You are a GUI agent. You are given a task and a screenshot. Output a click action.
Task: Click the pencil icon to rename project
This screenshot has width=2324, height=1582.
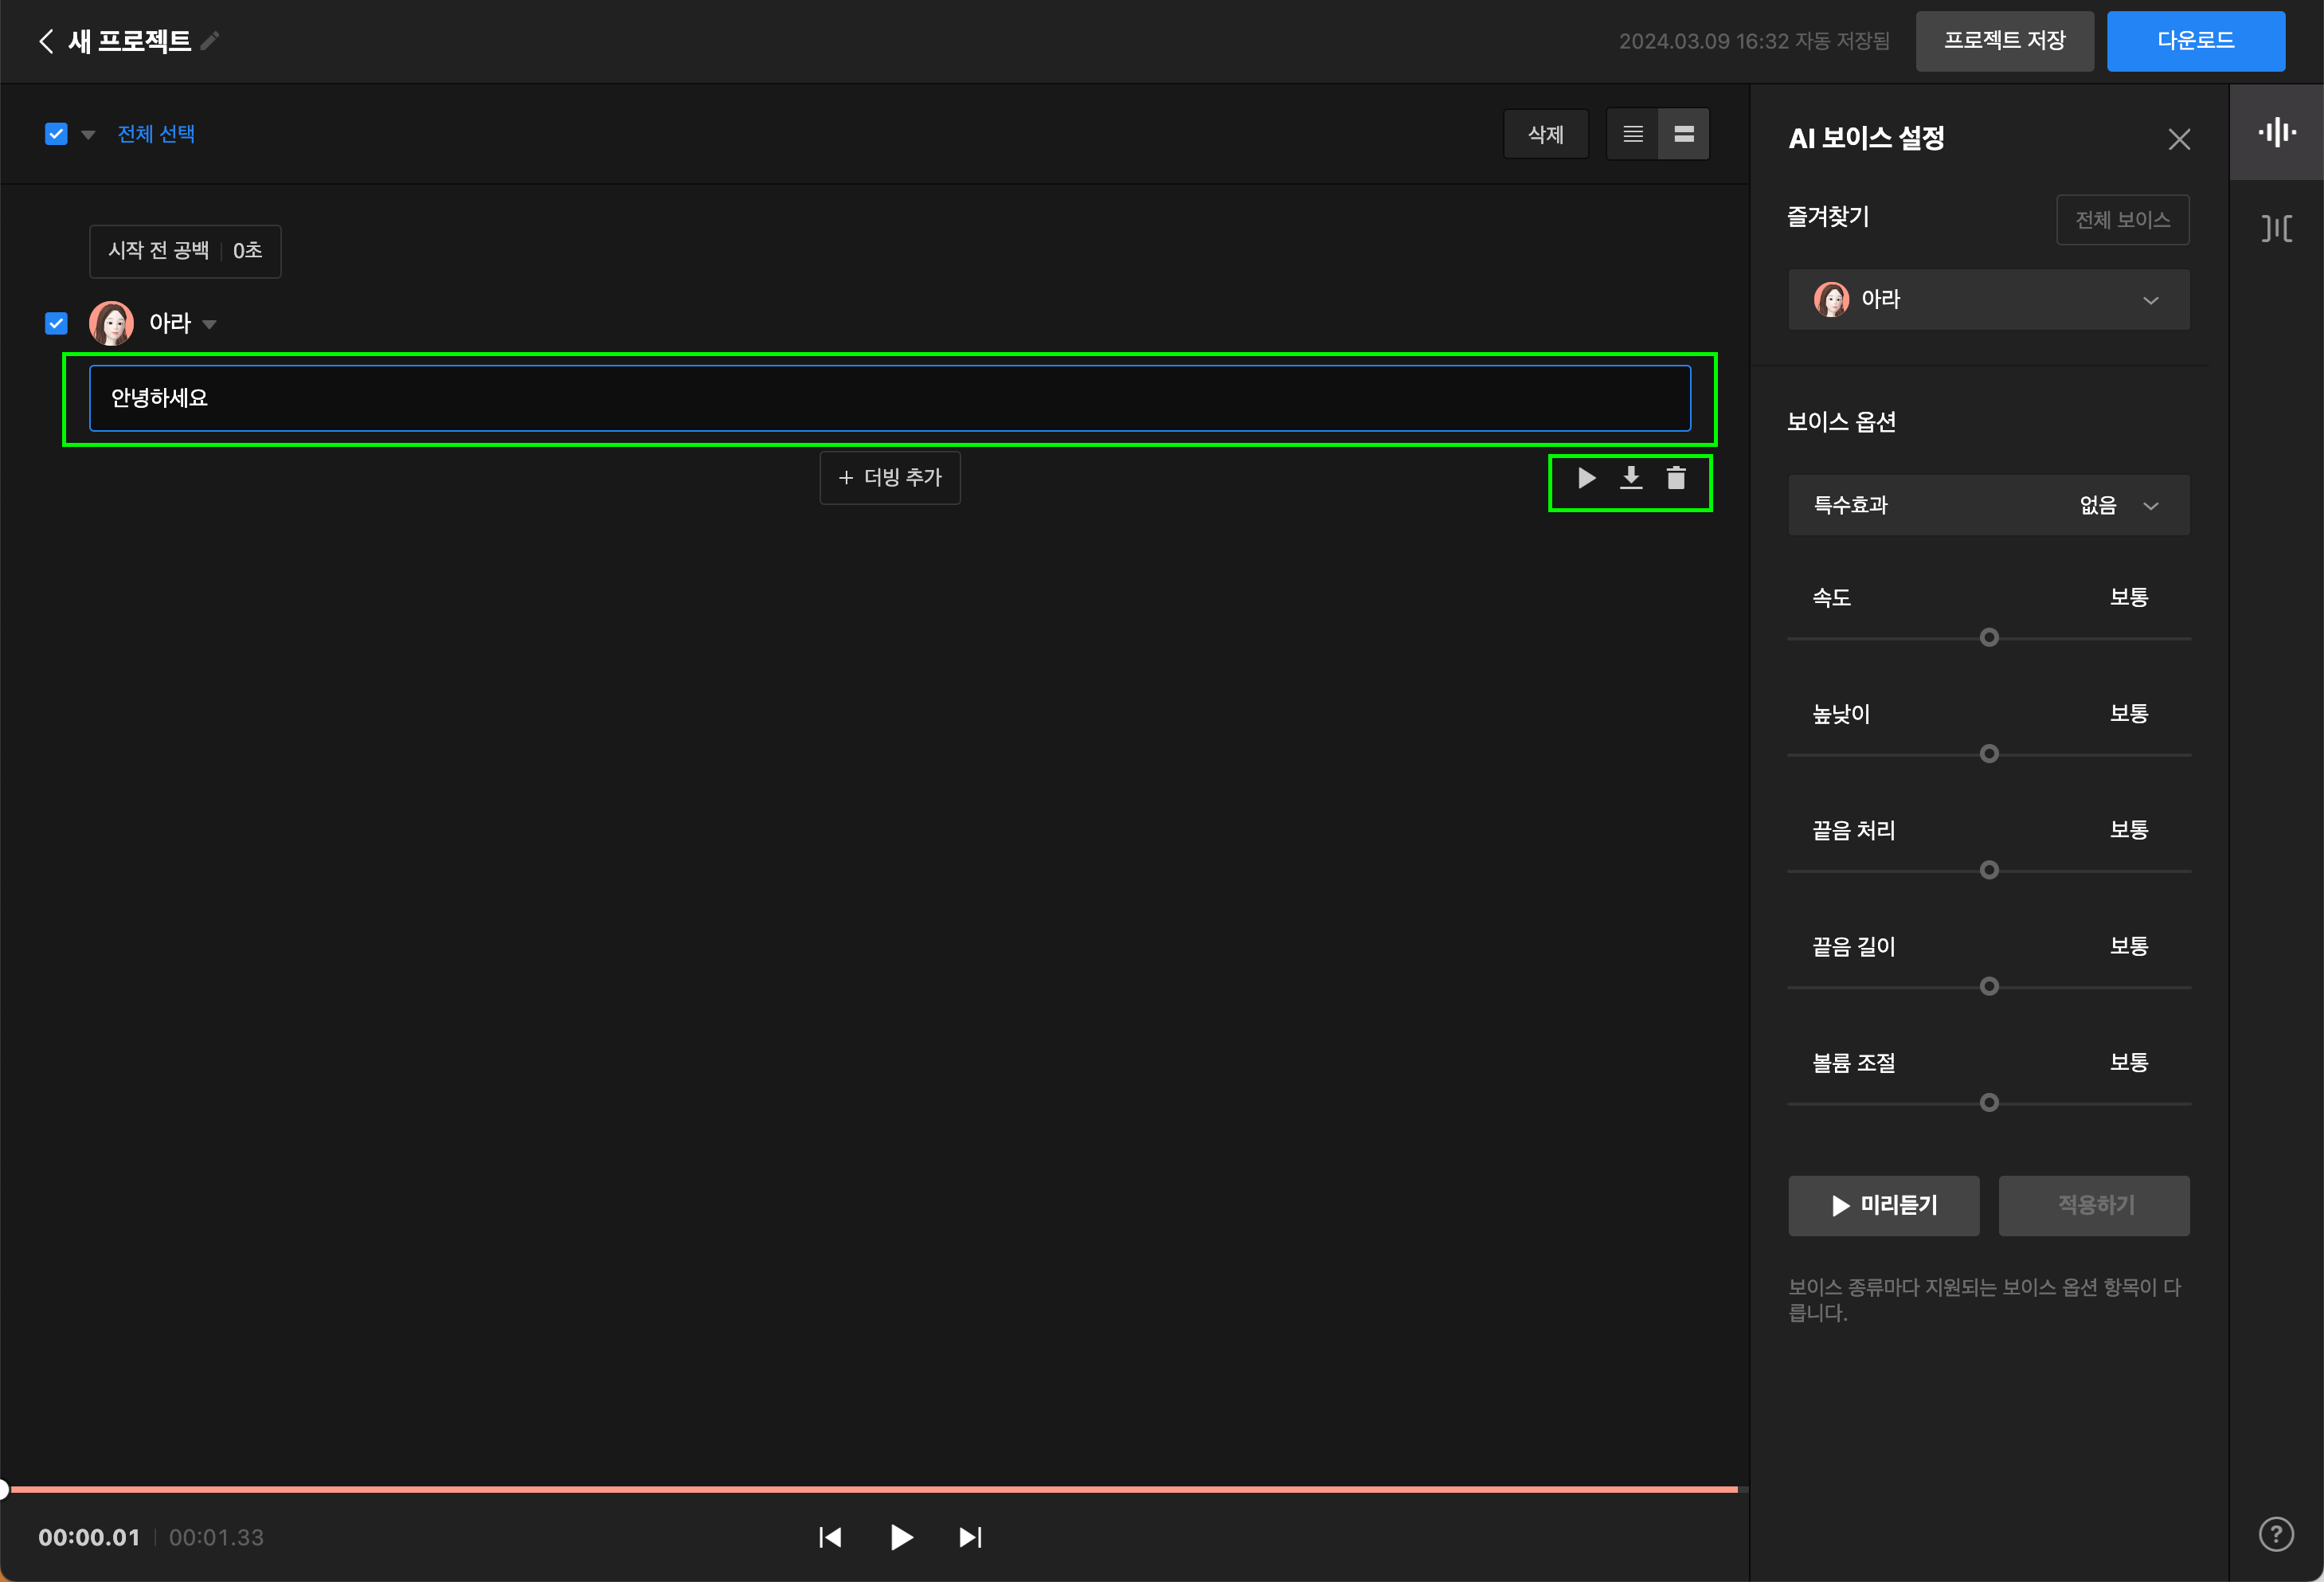point(210,41)
